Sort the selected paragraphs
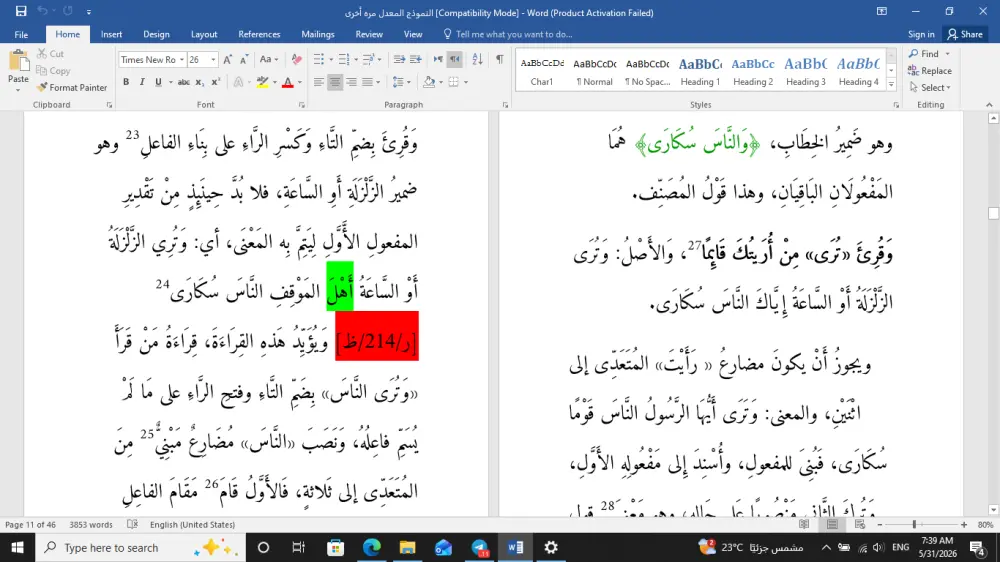The width and height of the screenshot is (1000, 562). 477,59
